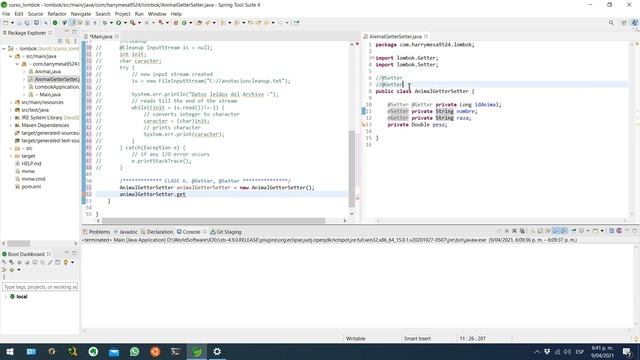Image resolution: width=640 pixels, height=360 pixels.
Task: Click the pencil edit icon in Boot Dashboard
Action: [x=50, y=262]
